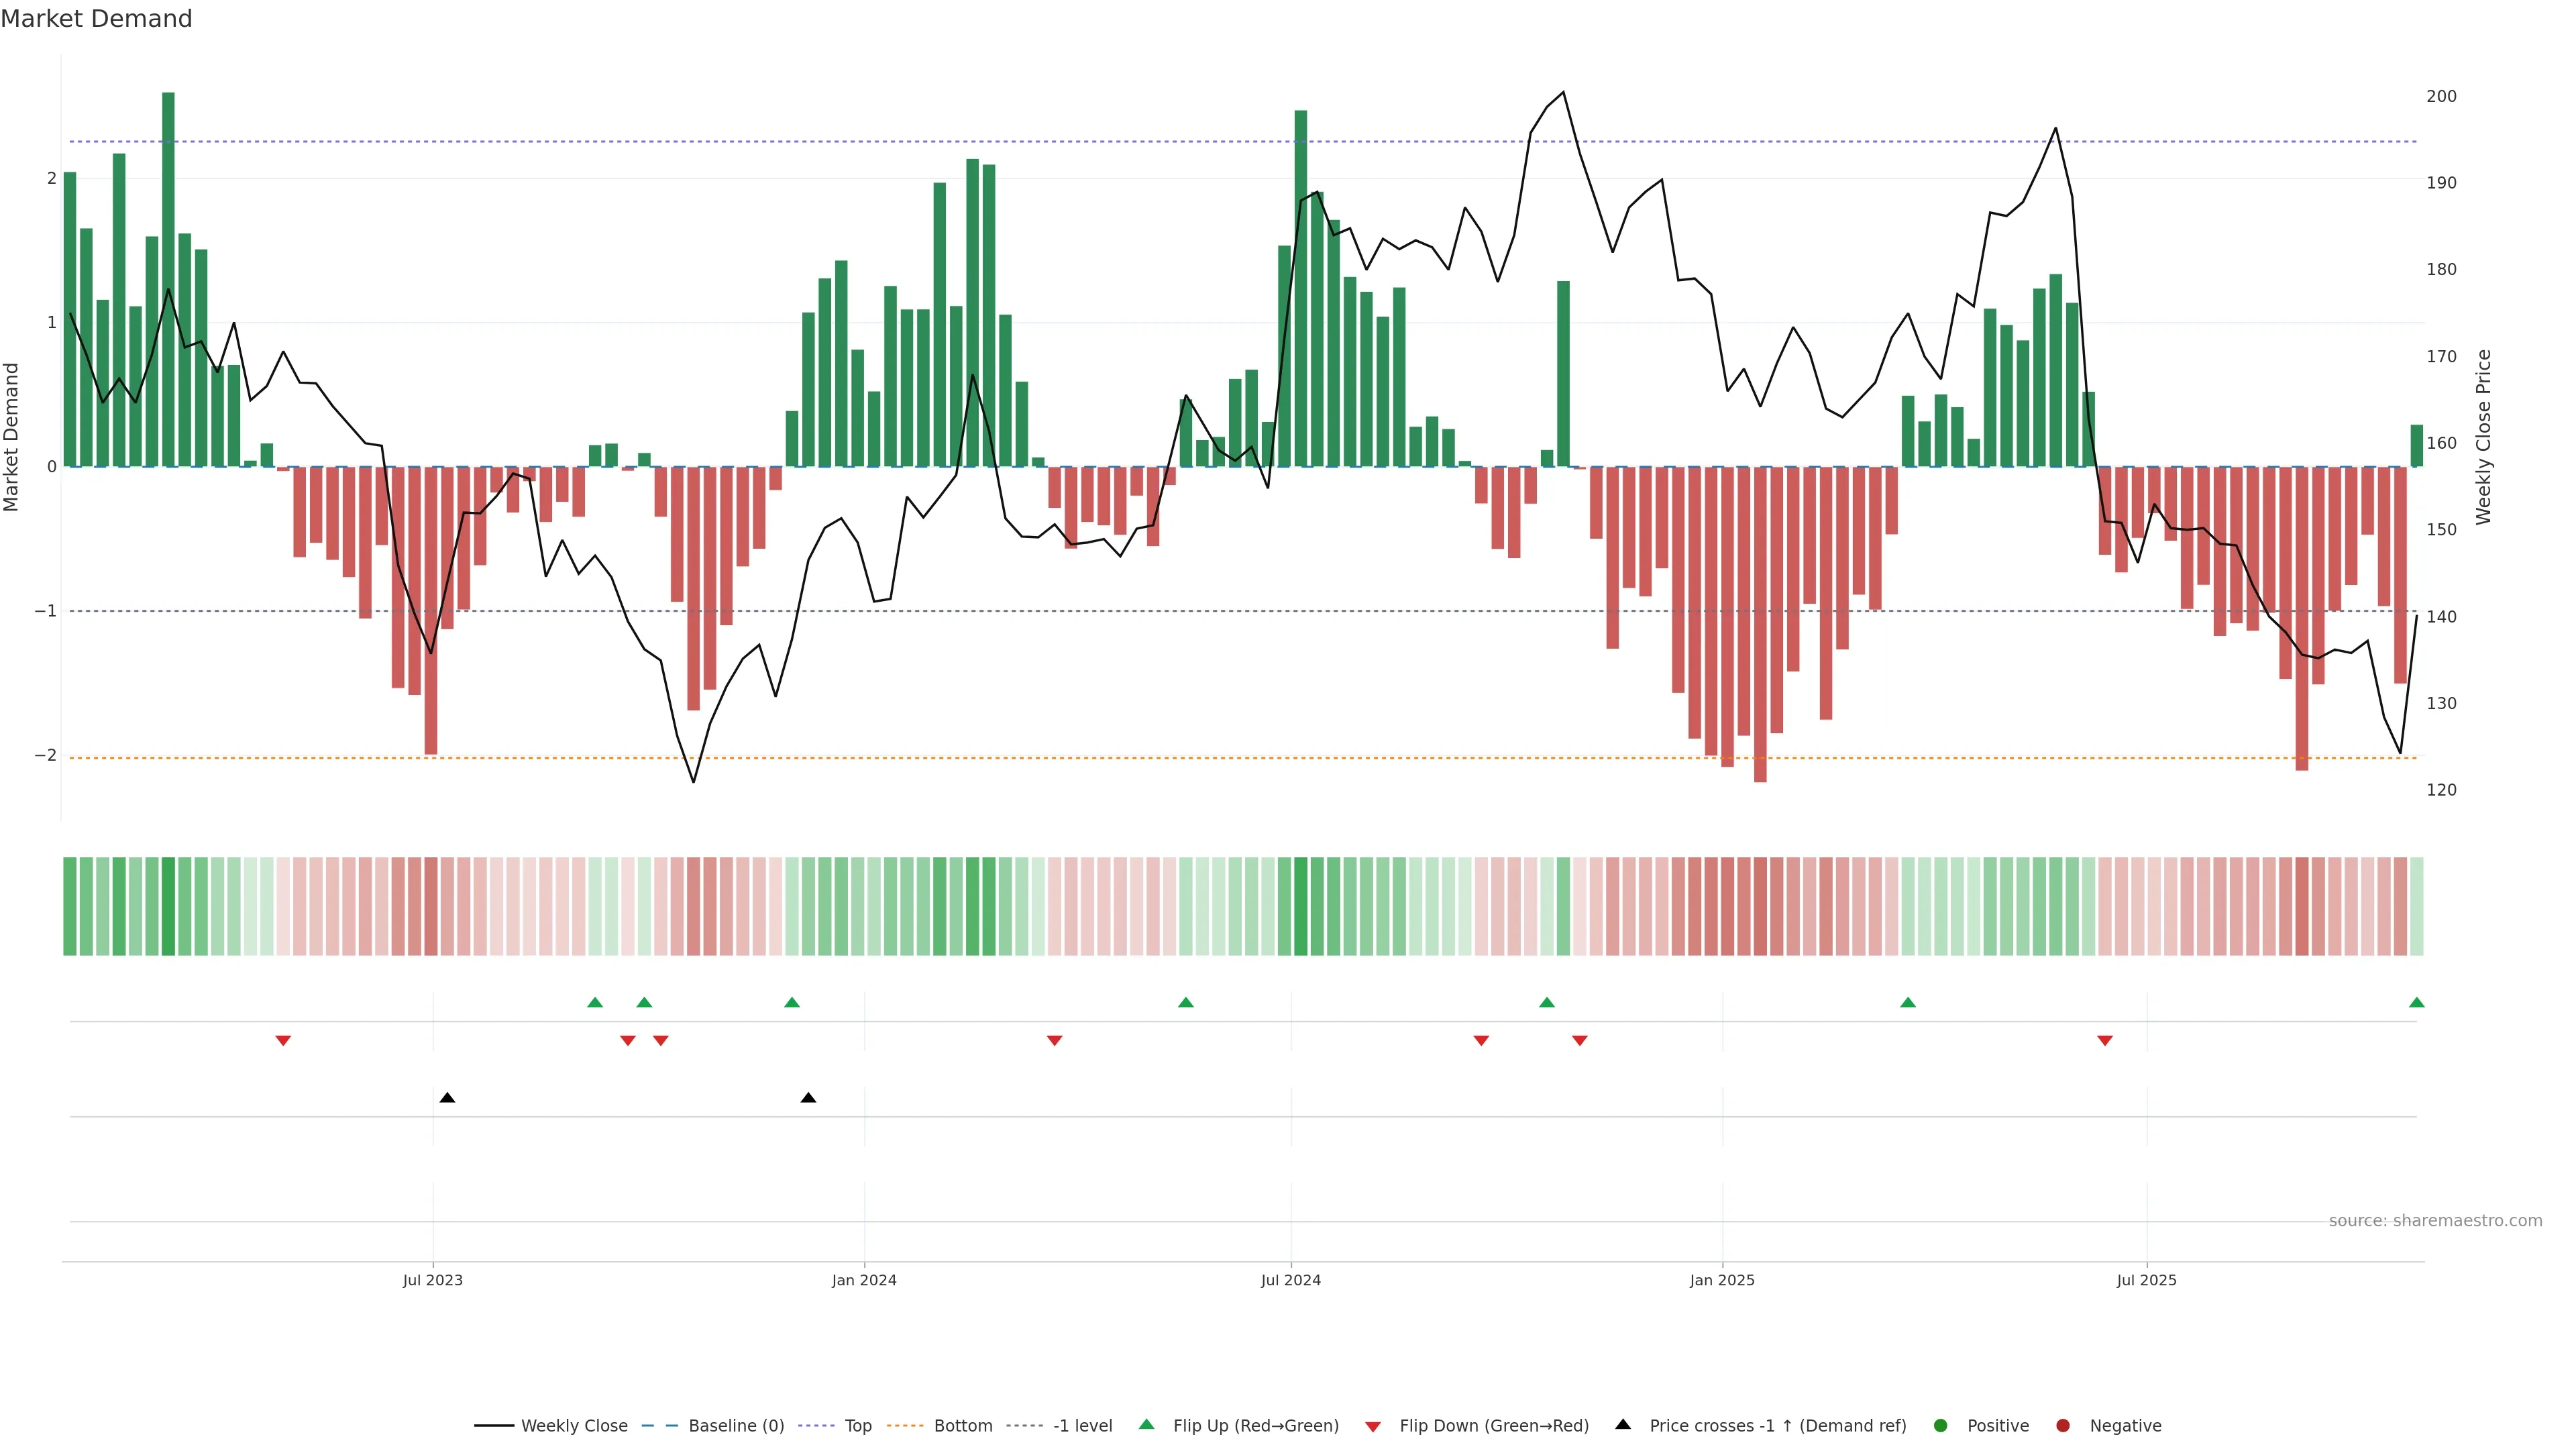
Task: Click the red Negative legend dot
Action: coord(2062,1425)
